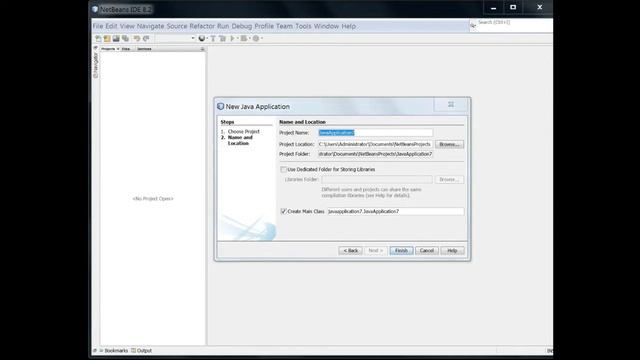Click the Back button in wizard
Screen dimensions: 640x360
[351, 250]
